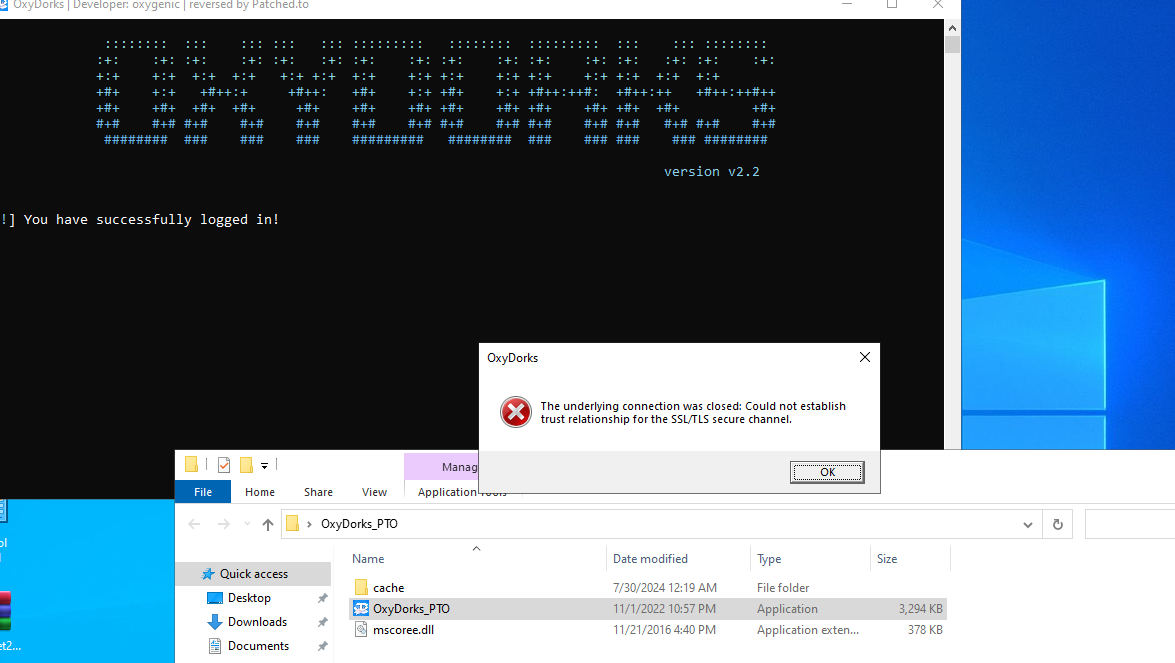Click the Properties checkmark quick access icon

[223, 465]
